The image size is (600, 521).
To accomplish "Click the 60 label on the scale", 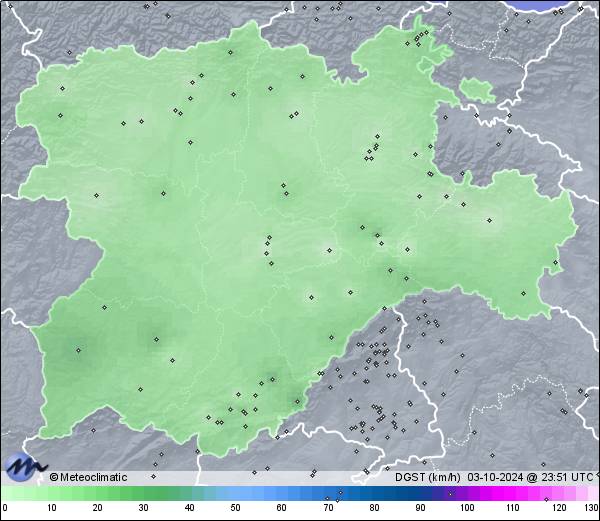I will point(282,508).
